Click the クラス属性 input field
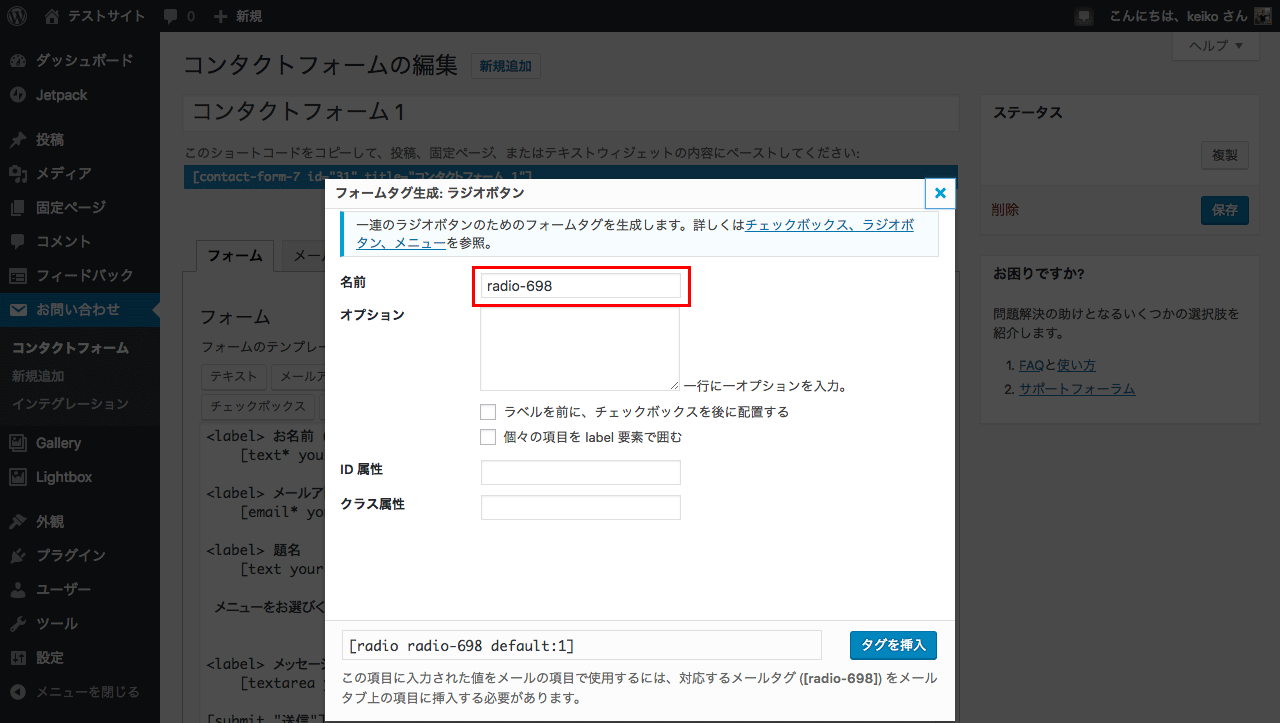Viewport: 1280px width, 723px height. pos(581,507)
